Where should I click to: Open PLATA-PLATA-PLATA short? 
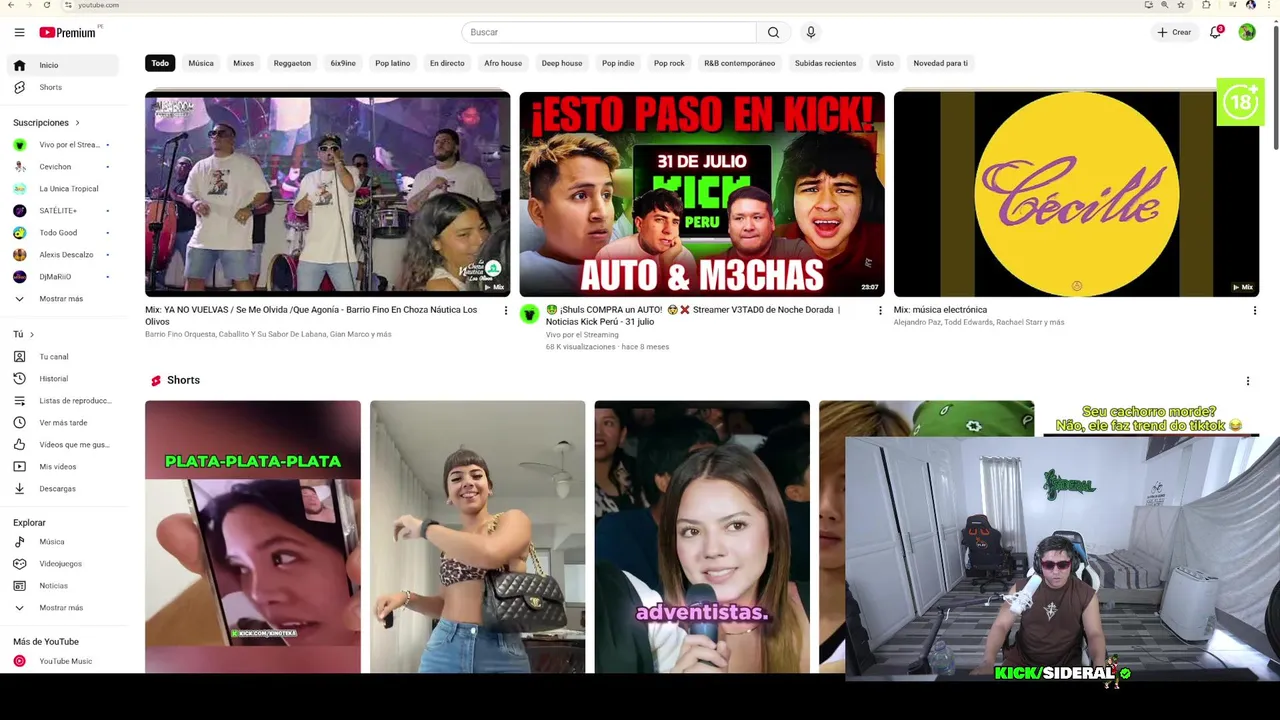(x=253, y=537)
